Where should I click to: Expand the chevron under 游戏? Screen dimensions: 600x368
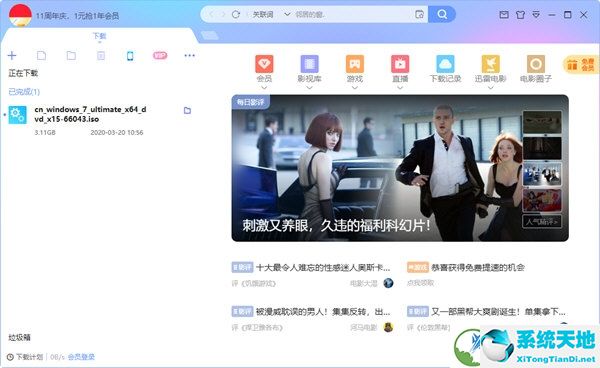tap(355, 88)
